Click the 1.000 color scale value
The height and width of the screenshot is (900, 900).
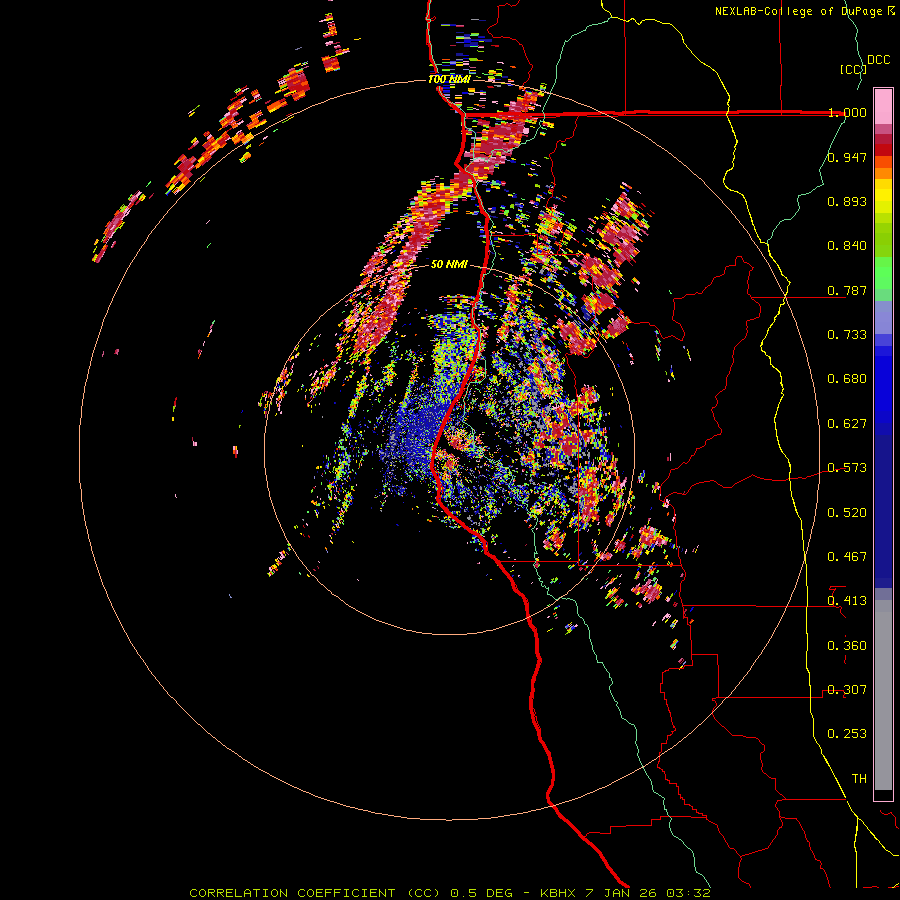(x=847, y=112)
